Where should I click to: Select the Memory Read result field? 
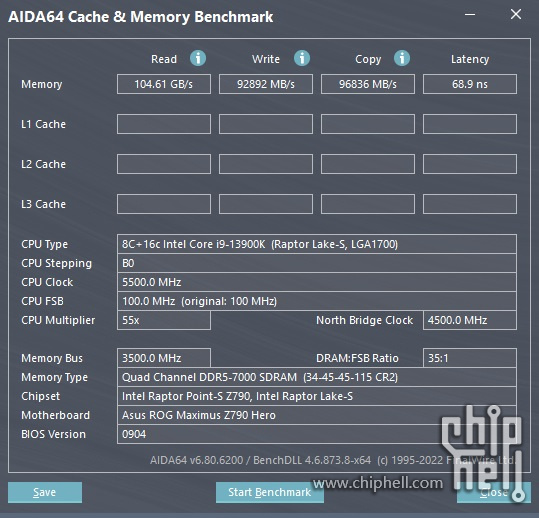[x=164, y=84]
